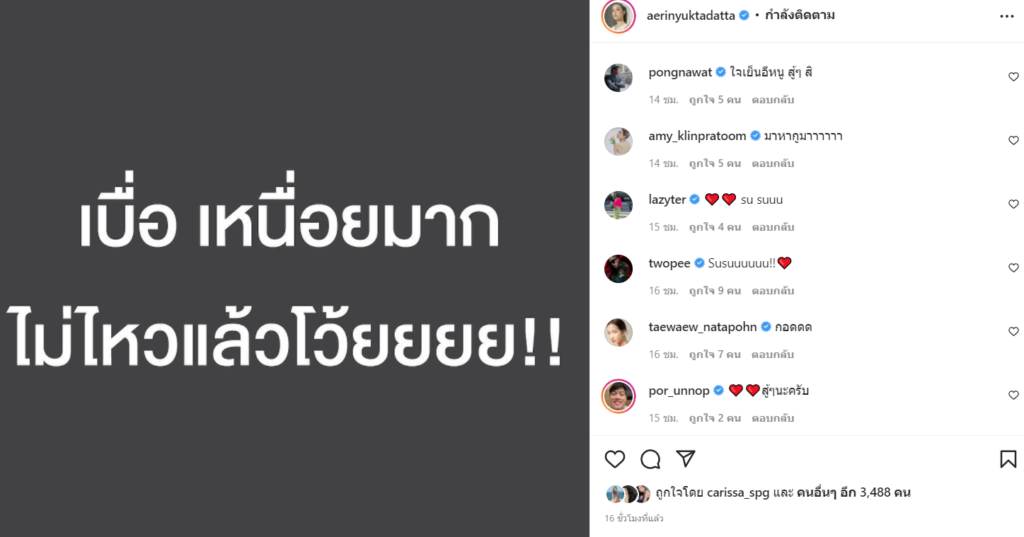Reply to pongnawat's comment via ตอบกลับ
The width and height of the screenshot is (1024, 537).
pyautogui.click(x=773, y=100)
